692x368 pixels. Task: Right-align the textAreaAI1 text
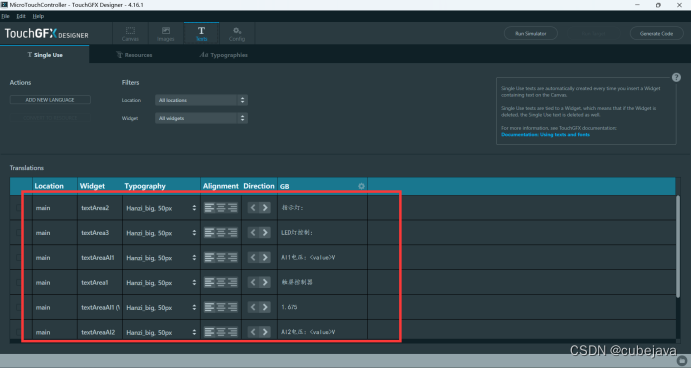pyautogui.click(x=233, y=257)
